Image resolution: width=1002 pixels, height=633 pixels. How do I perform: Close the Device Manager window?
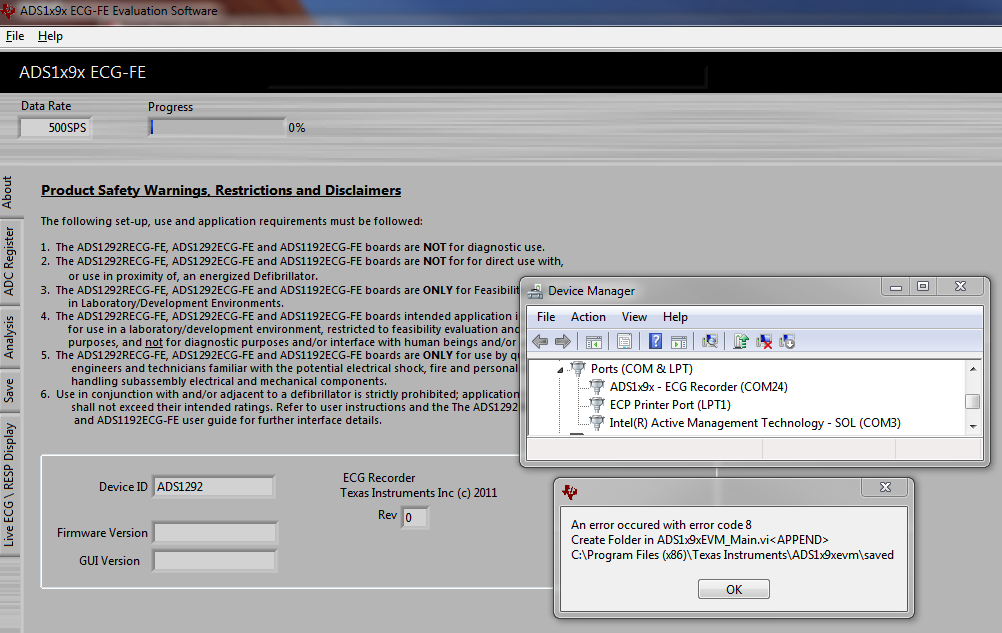point(960,286)
